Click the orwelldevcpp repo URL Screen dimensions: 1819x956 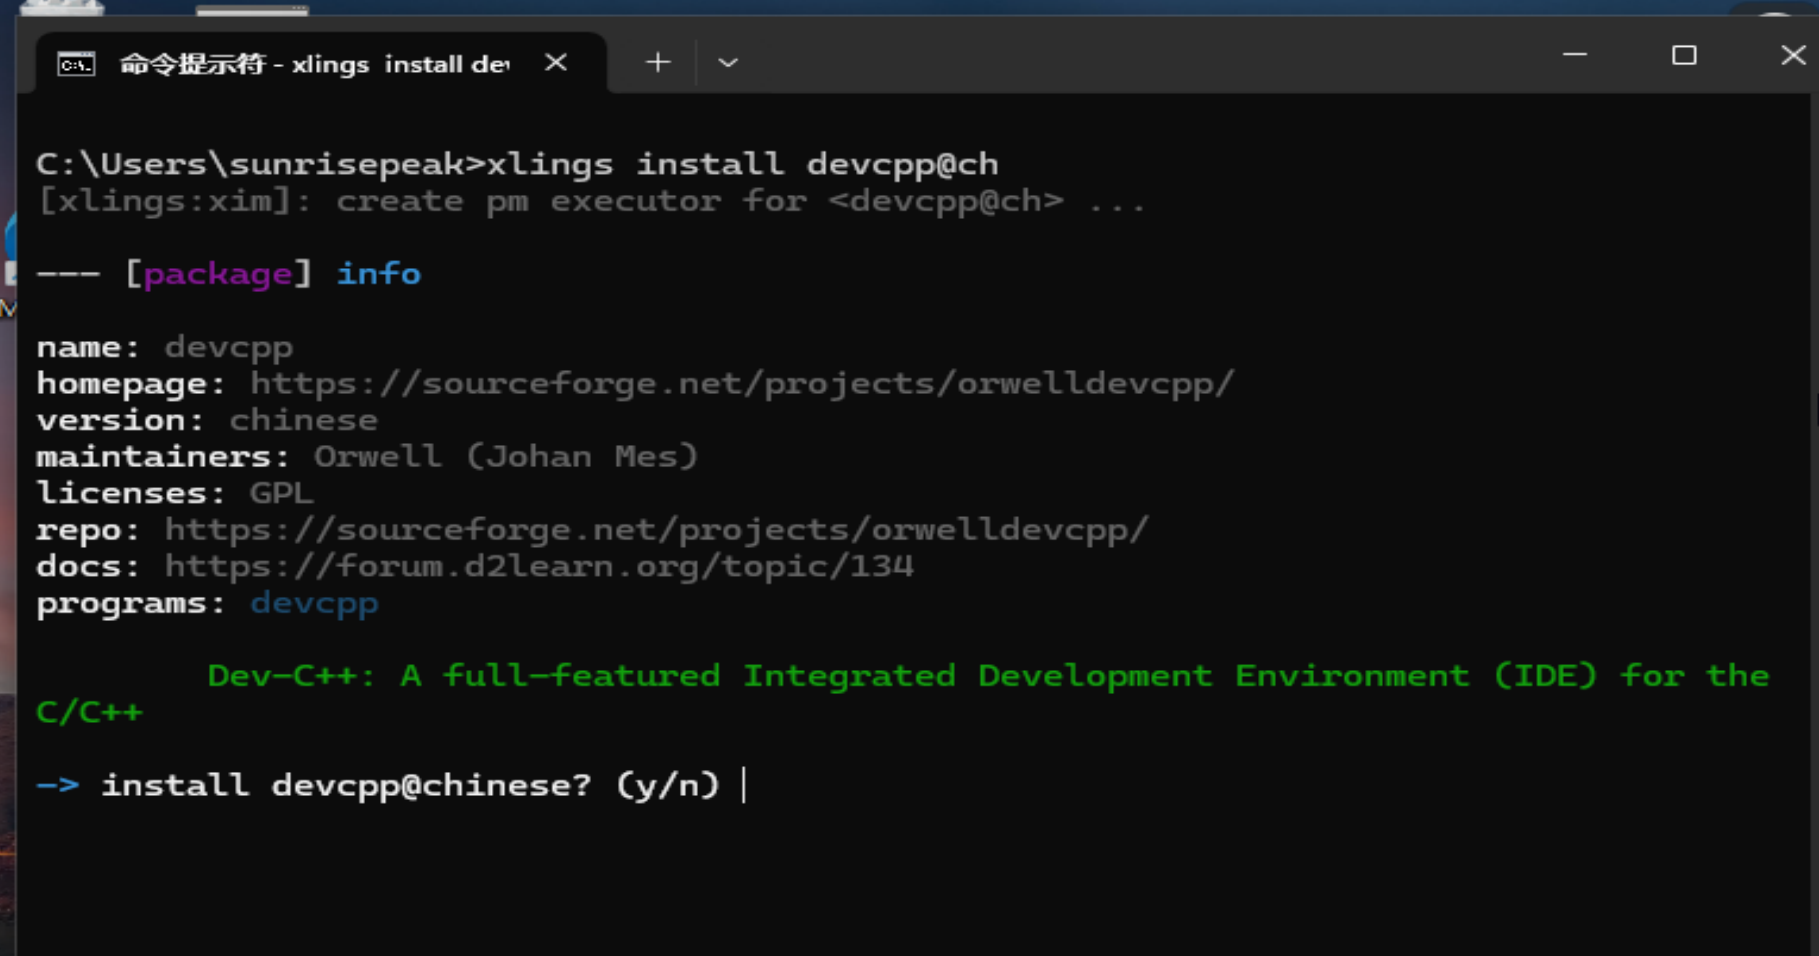pos(656,528)
